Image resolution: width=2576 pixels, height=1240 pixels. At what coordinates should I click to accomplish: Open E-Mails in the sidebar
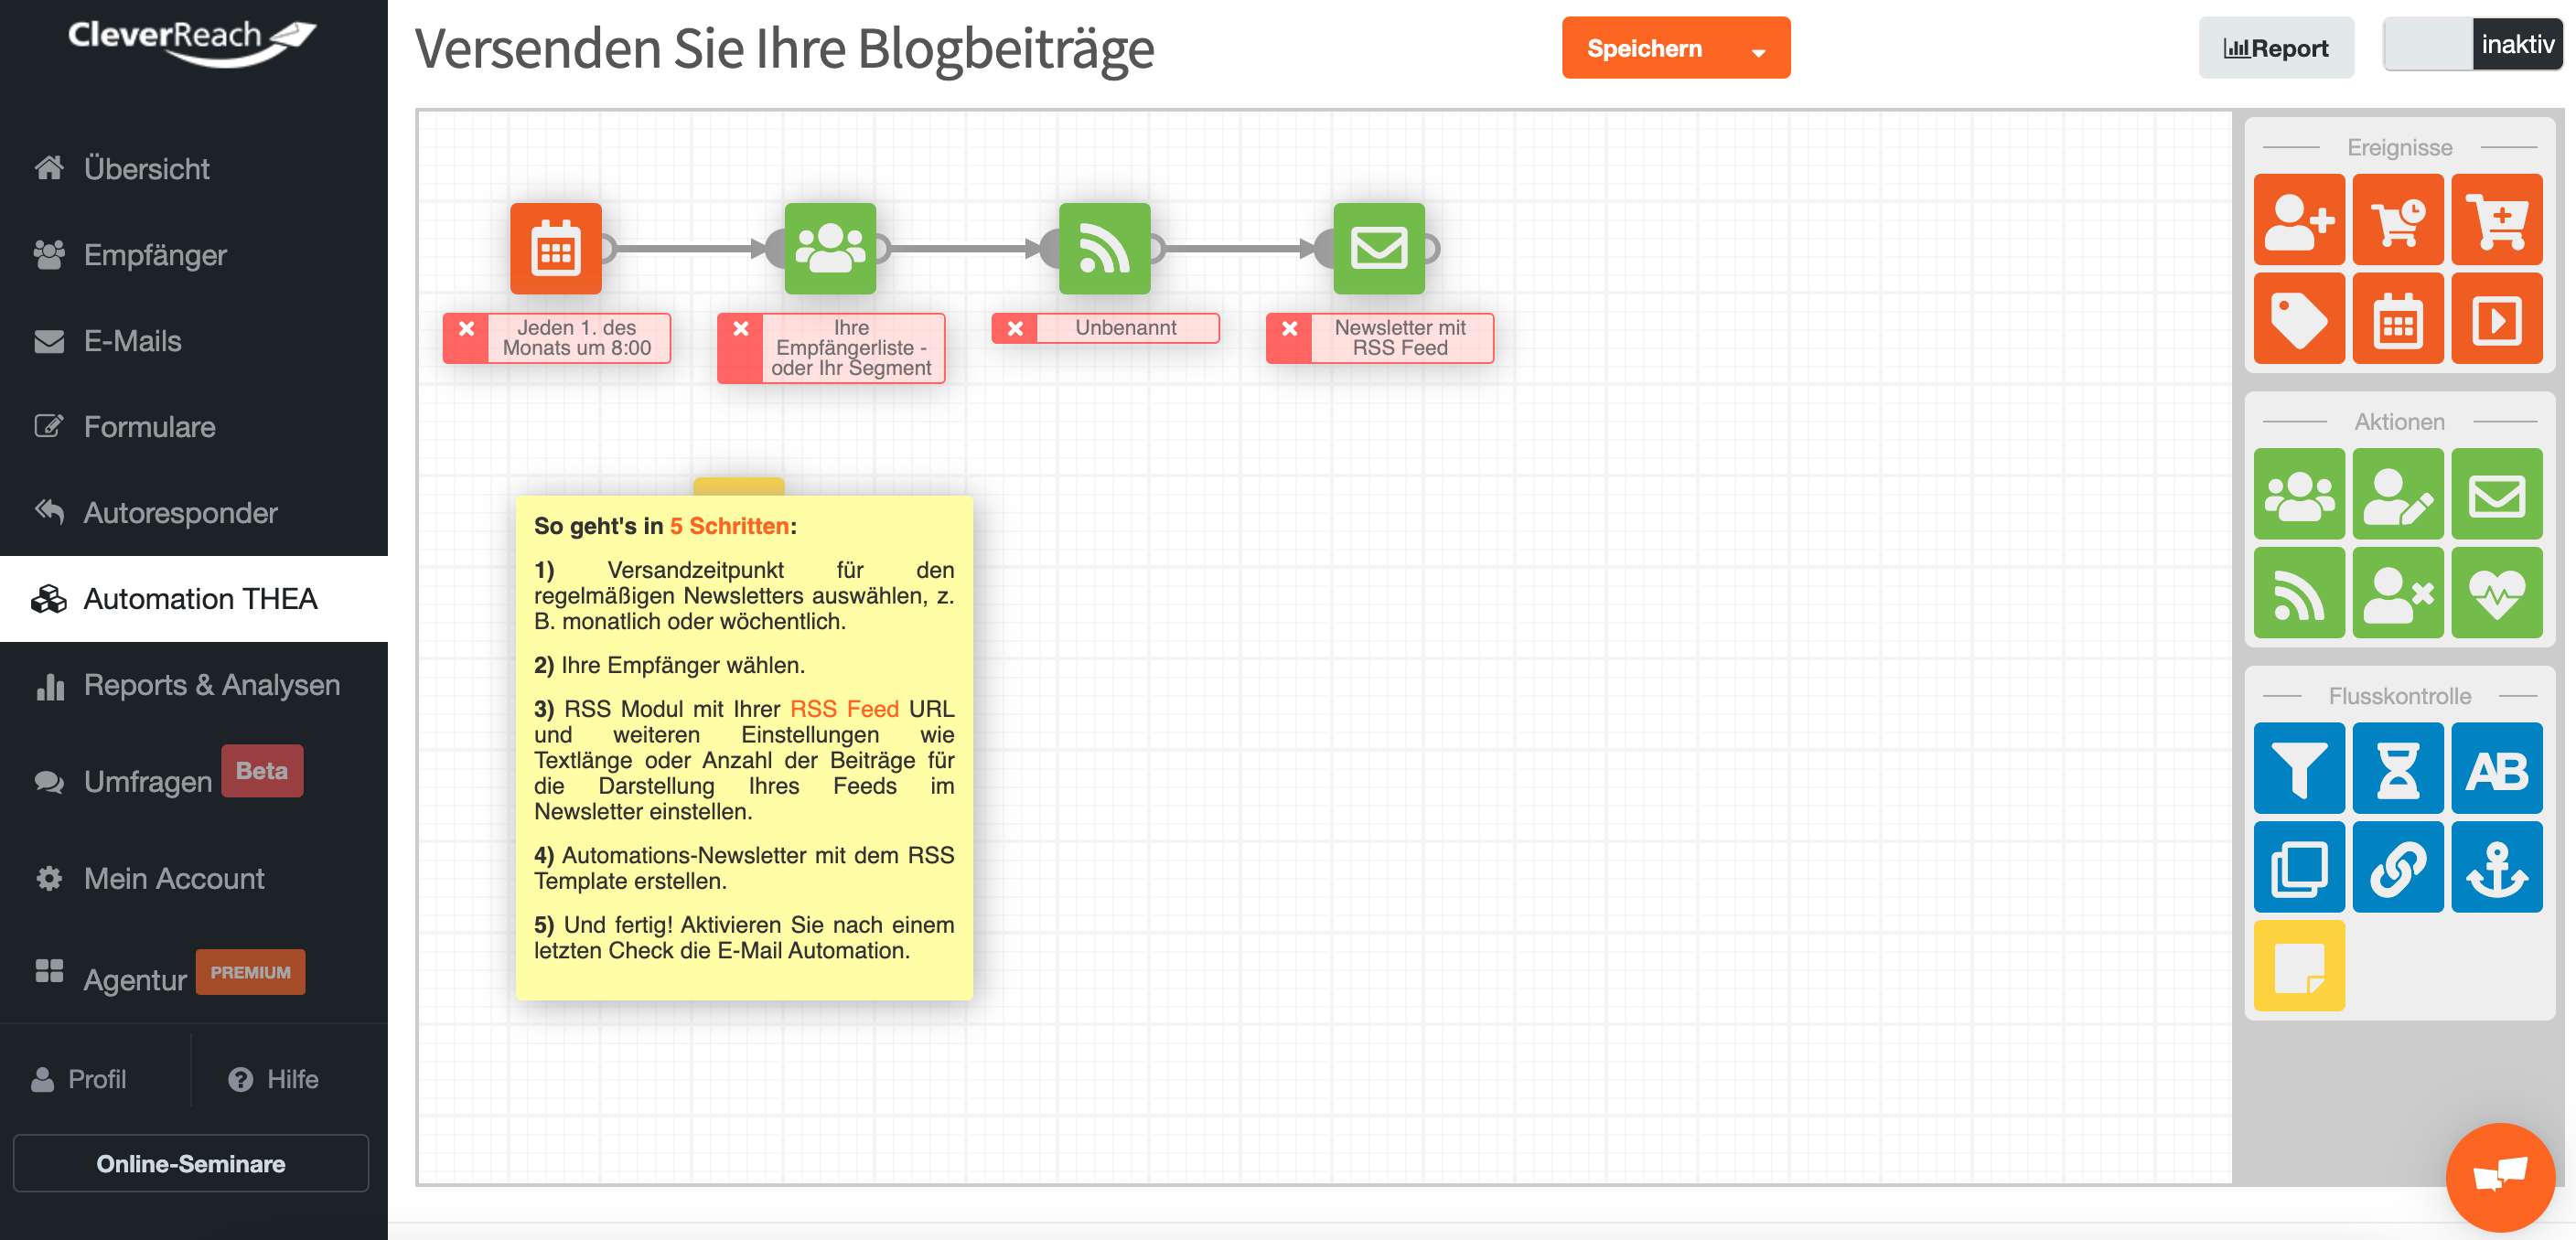click(x=194, y=340)
